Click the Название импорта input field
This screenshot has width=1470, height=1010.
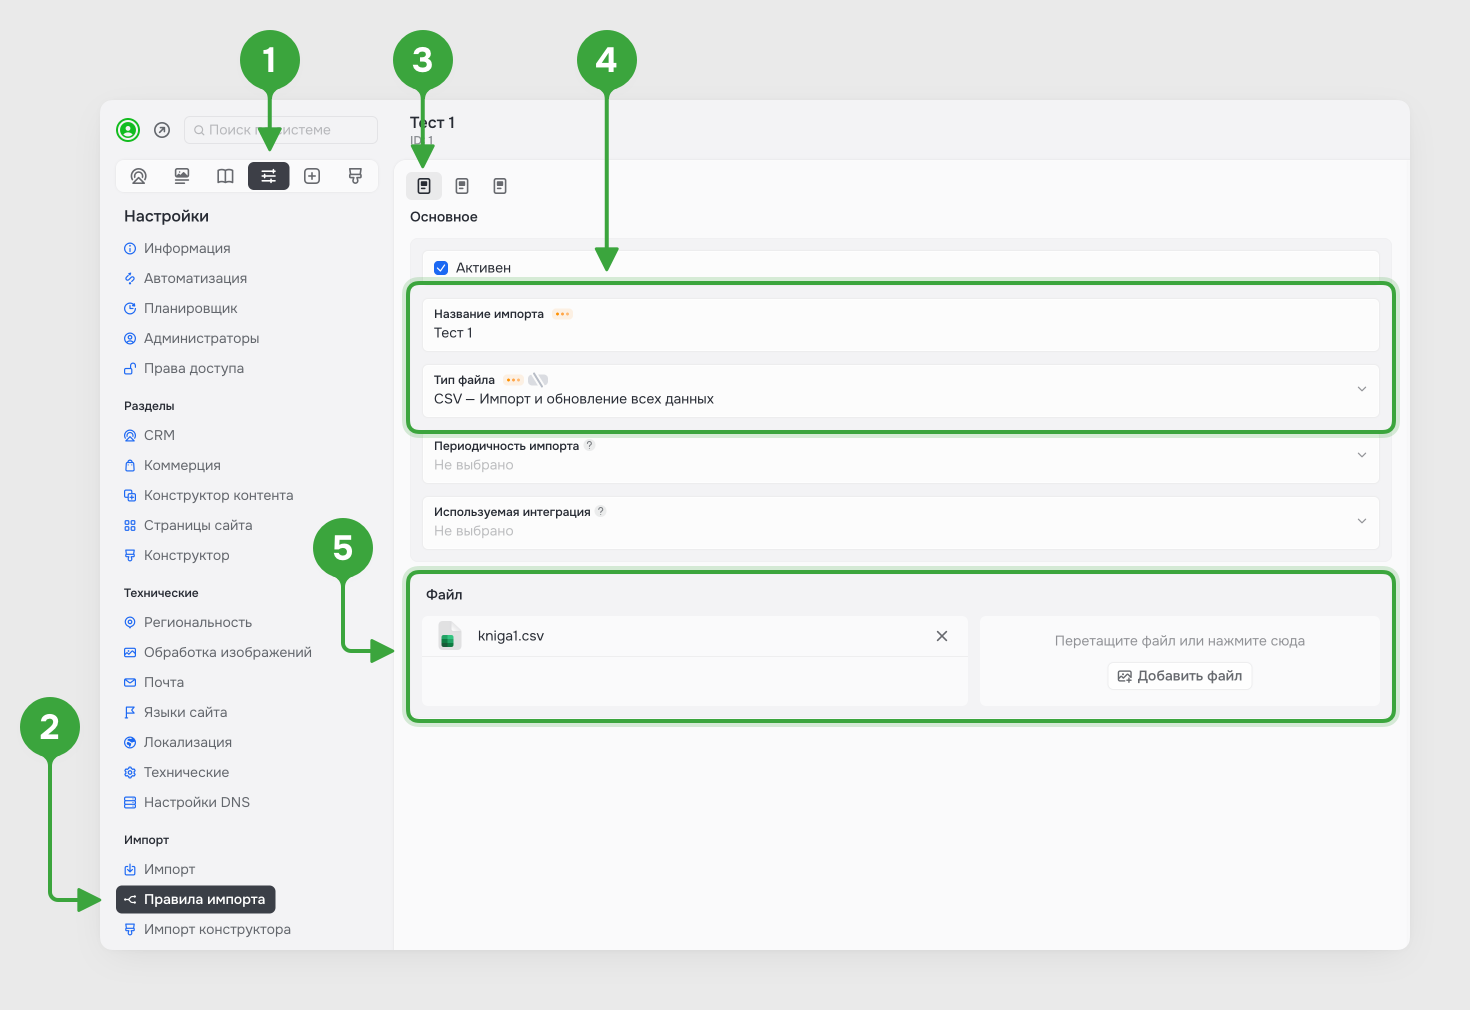pyautogui.click(x=900, y=333)
